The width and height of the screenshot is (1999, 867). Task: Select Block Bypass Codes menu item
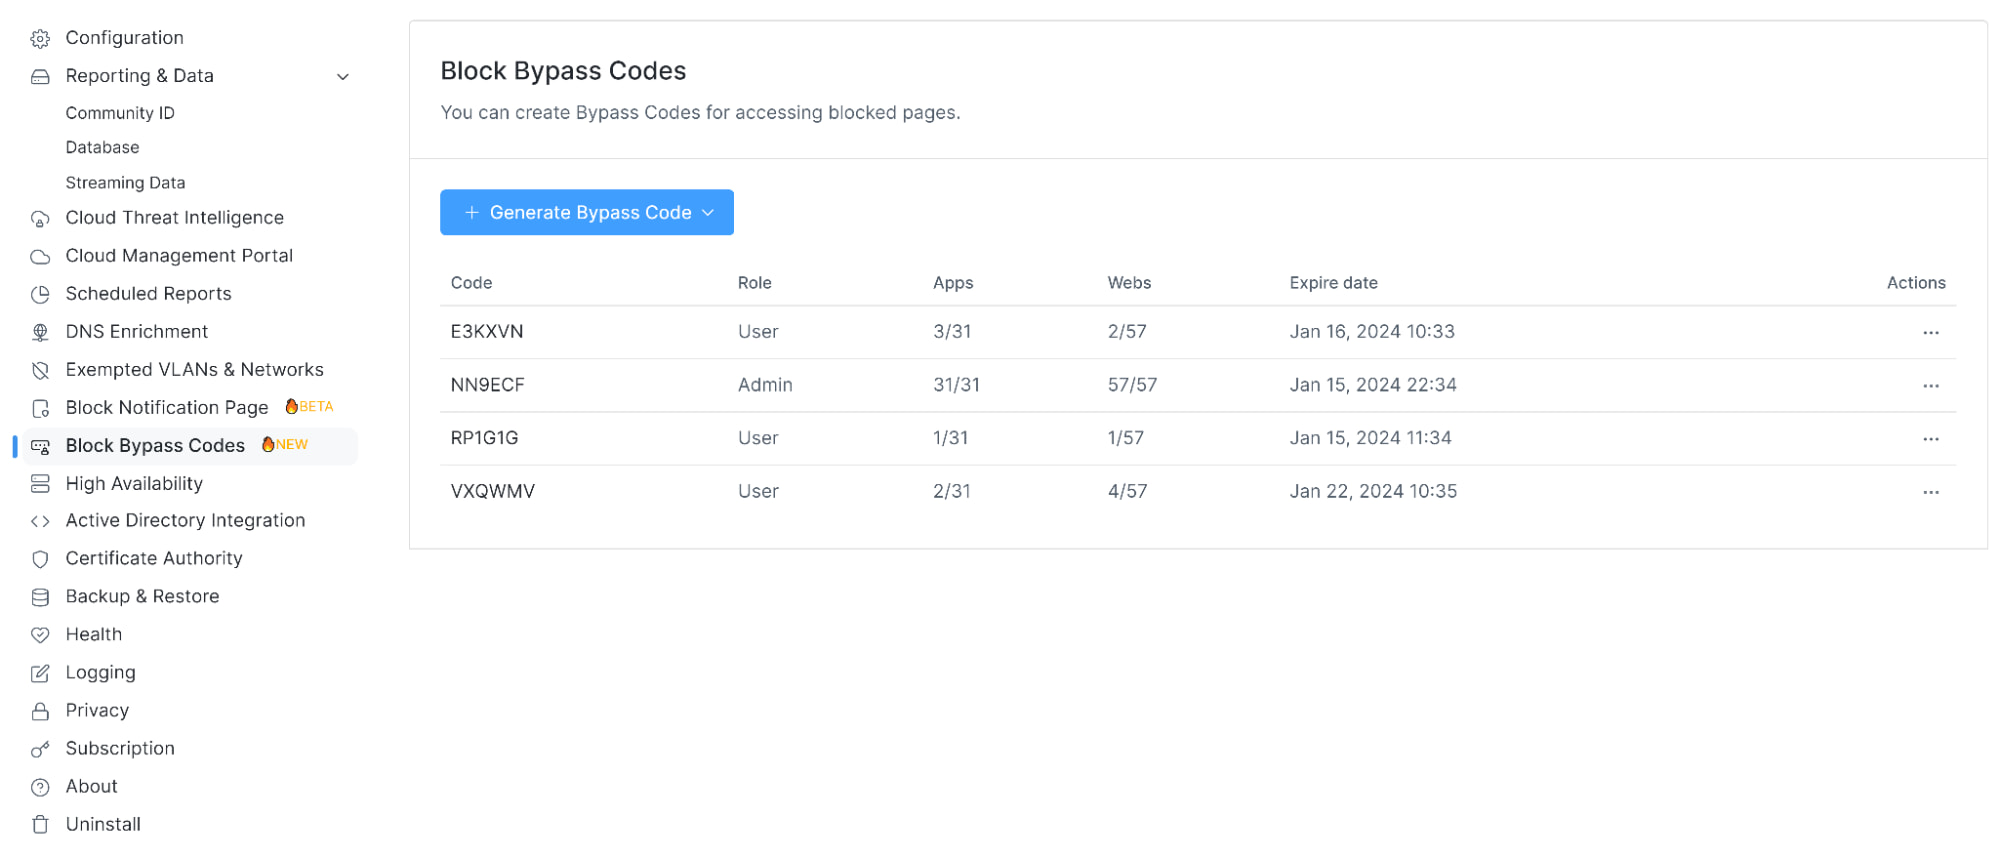pyautogui.click(x=155, y=446)
